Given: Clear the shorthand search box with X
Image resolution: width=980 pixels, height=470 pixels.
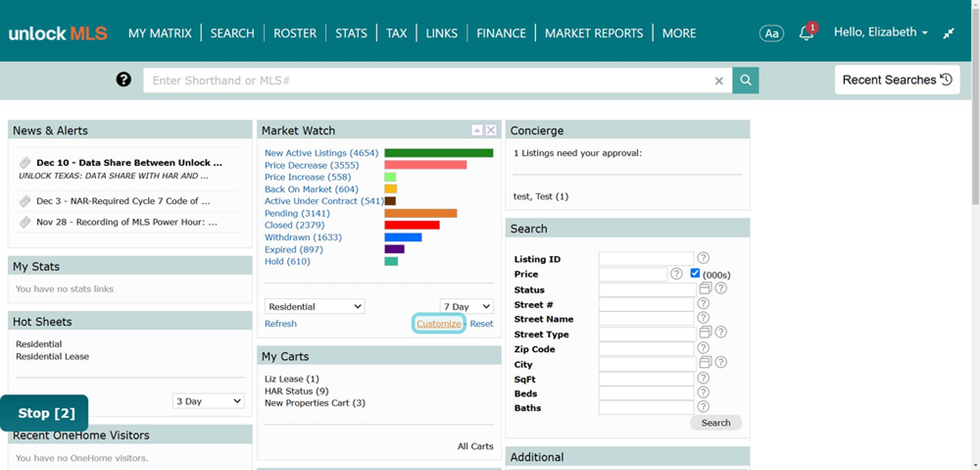Looking at the screenshot, I should 719,81.
